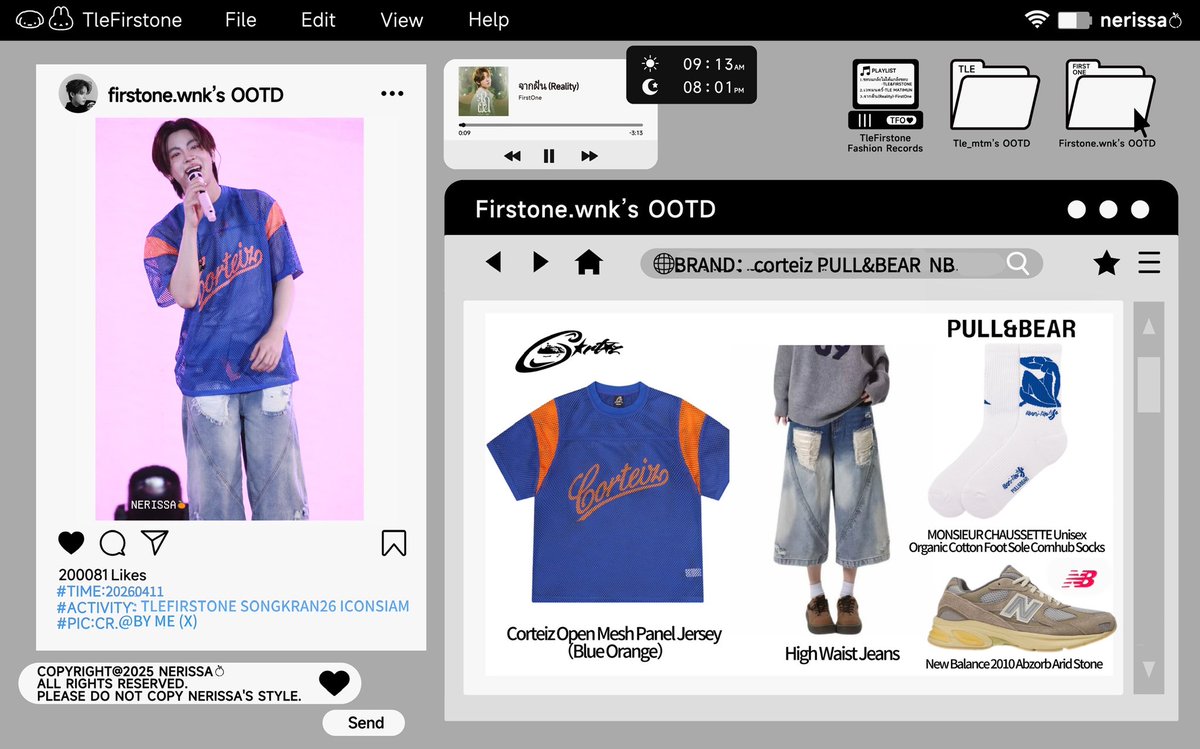Click the moon icon in clock widget
The height and width of the screenshot is (749, 1200).
coord(651,87)
